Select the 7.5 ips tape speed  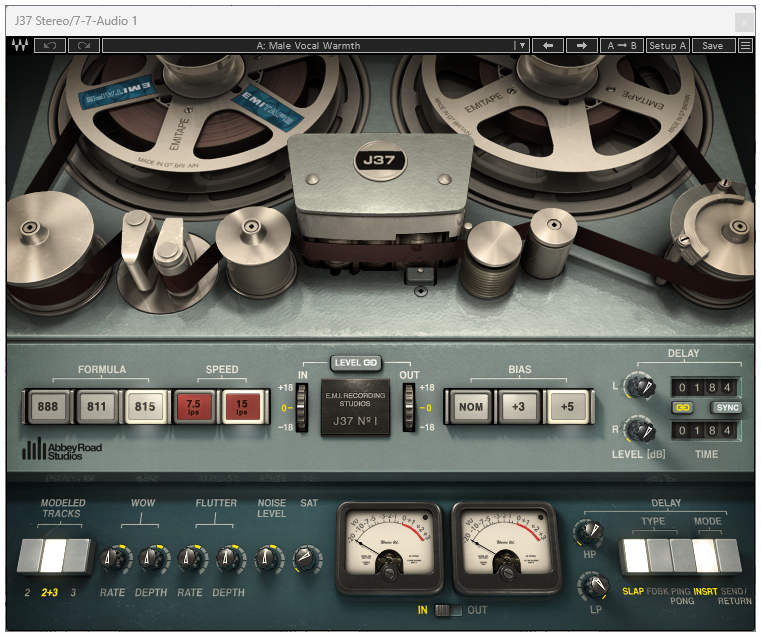[x=195, y=408]
